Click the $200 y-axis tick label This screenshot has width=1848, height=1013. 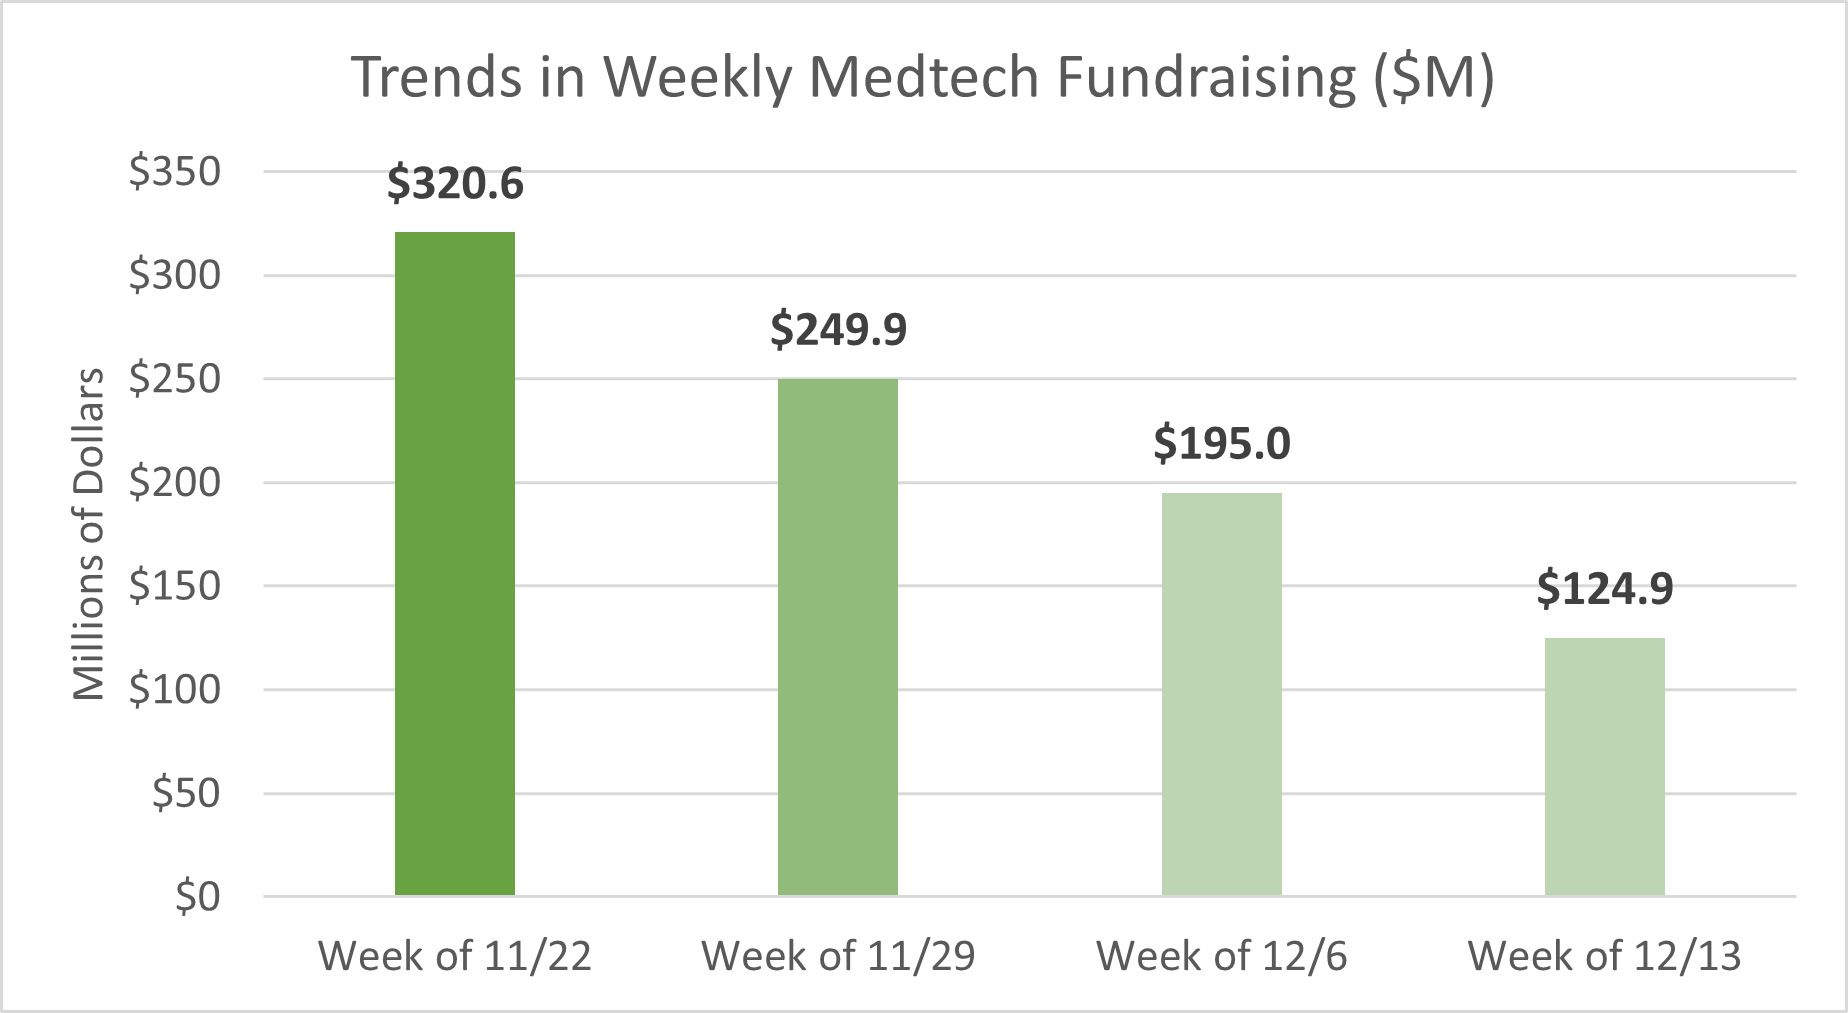[175, 483]
